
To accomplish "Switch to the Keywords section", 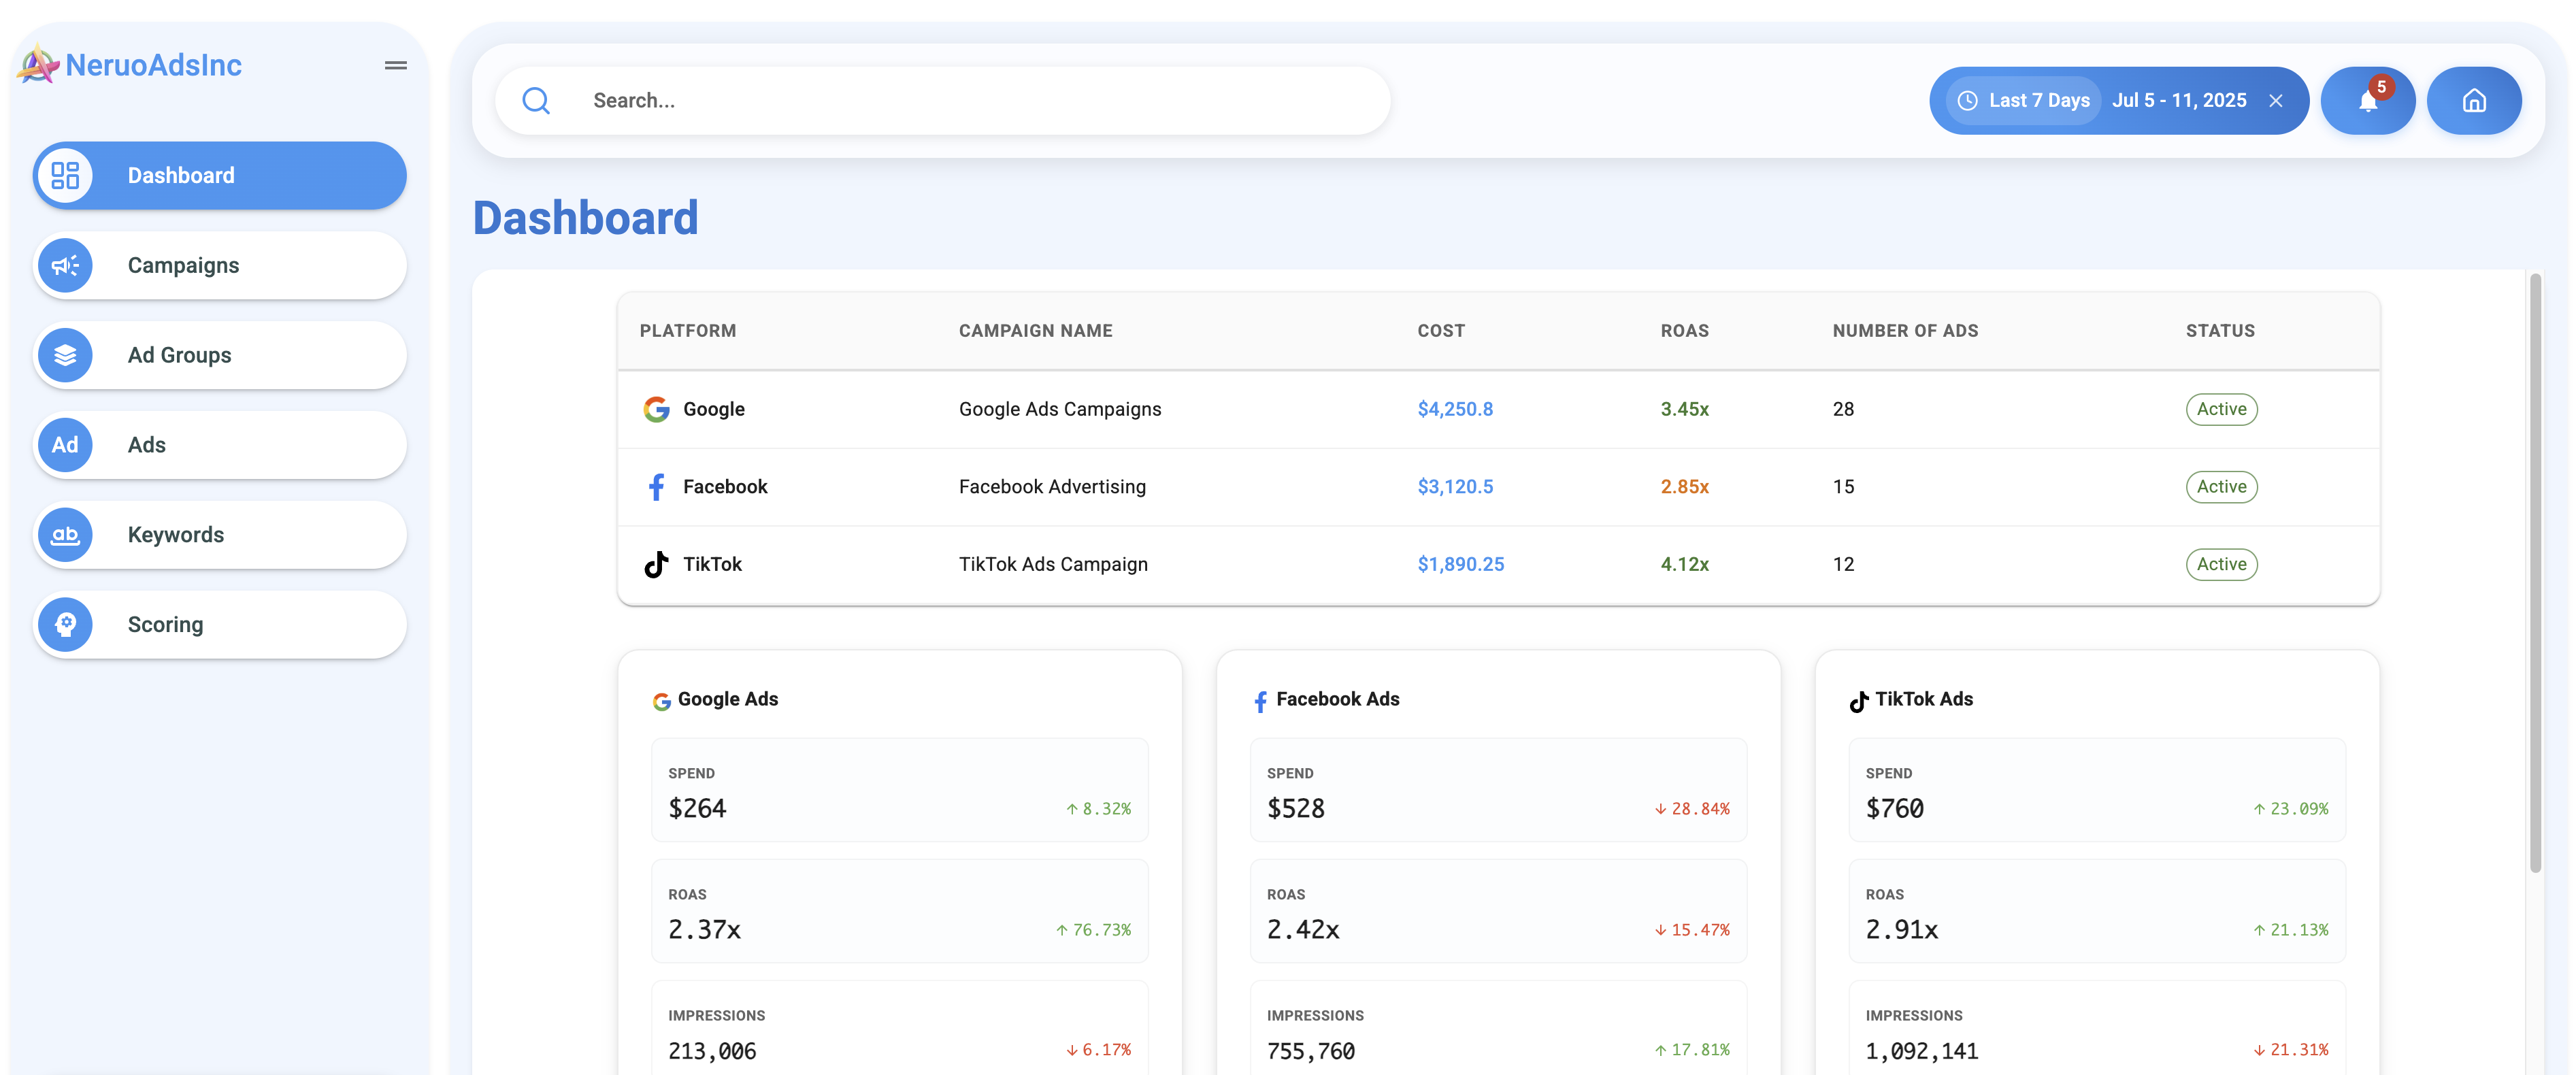I will (x=175, y=534).
